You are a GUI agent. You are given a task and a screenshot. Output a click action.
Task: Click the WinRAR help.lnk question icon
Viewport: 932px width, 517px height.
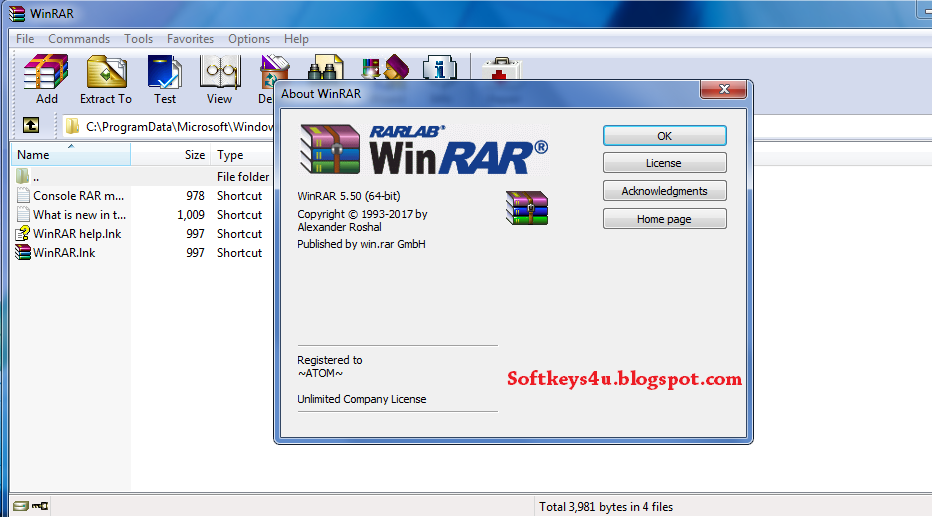pyautogui.click(x=23, y=234)
